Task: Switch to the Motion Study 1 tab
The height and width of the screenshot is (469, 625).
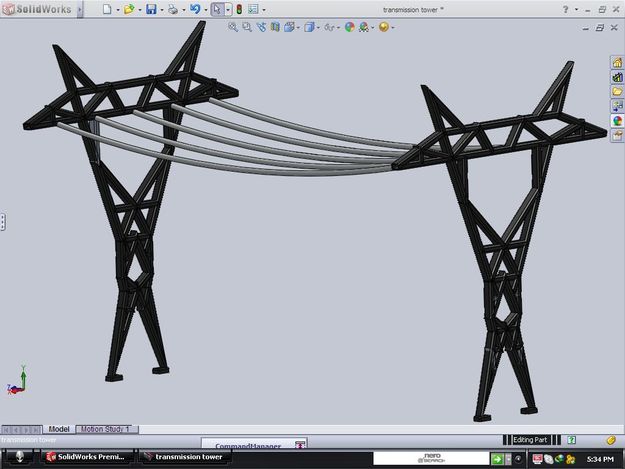Action: pyautogui.click(x=106, y=429)
